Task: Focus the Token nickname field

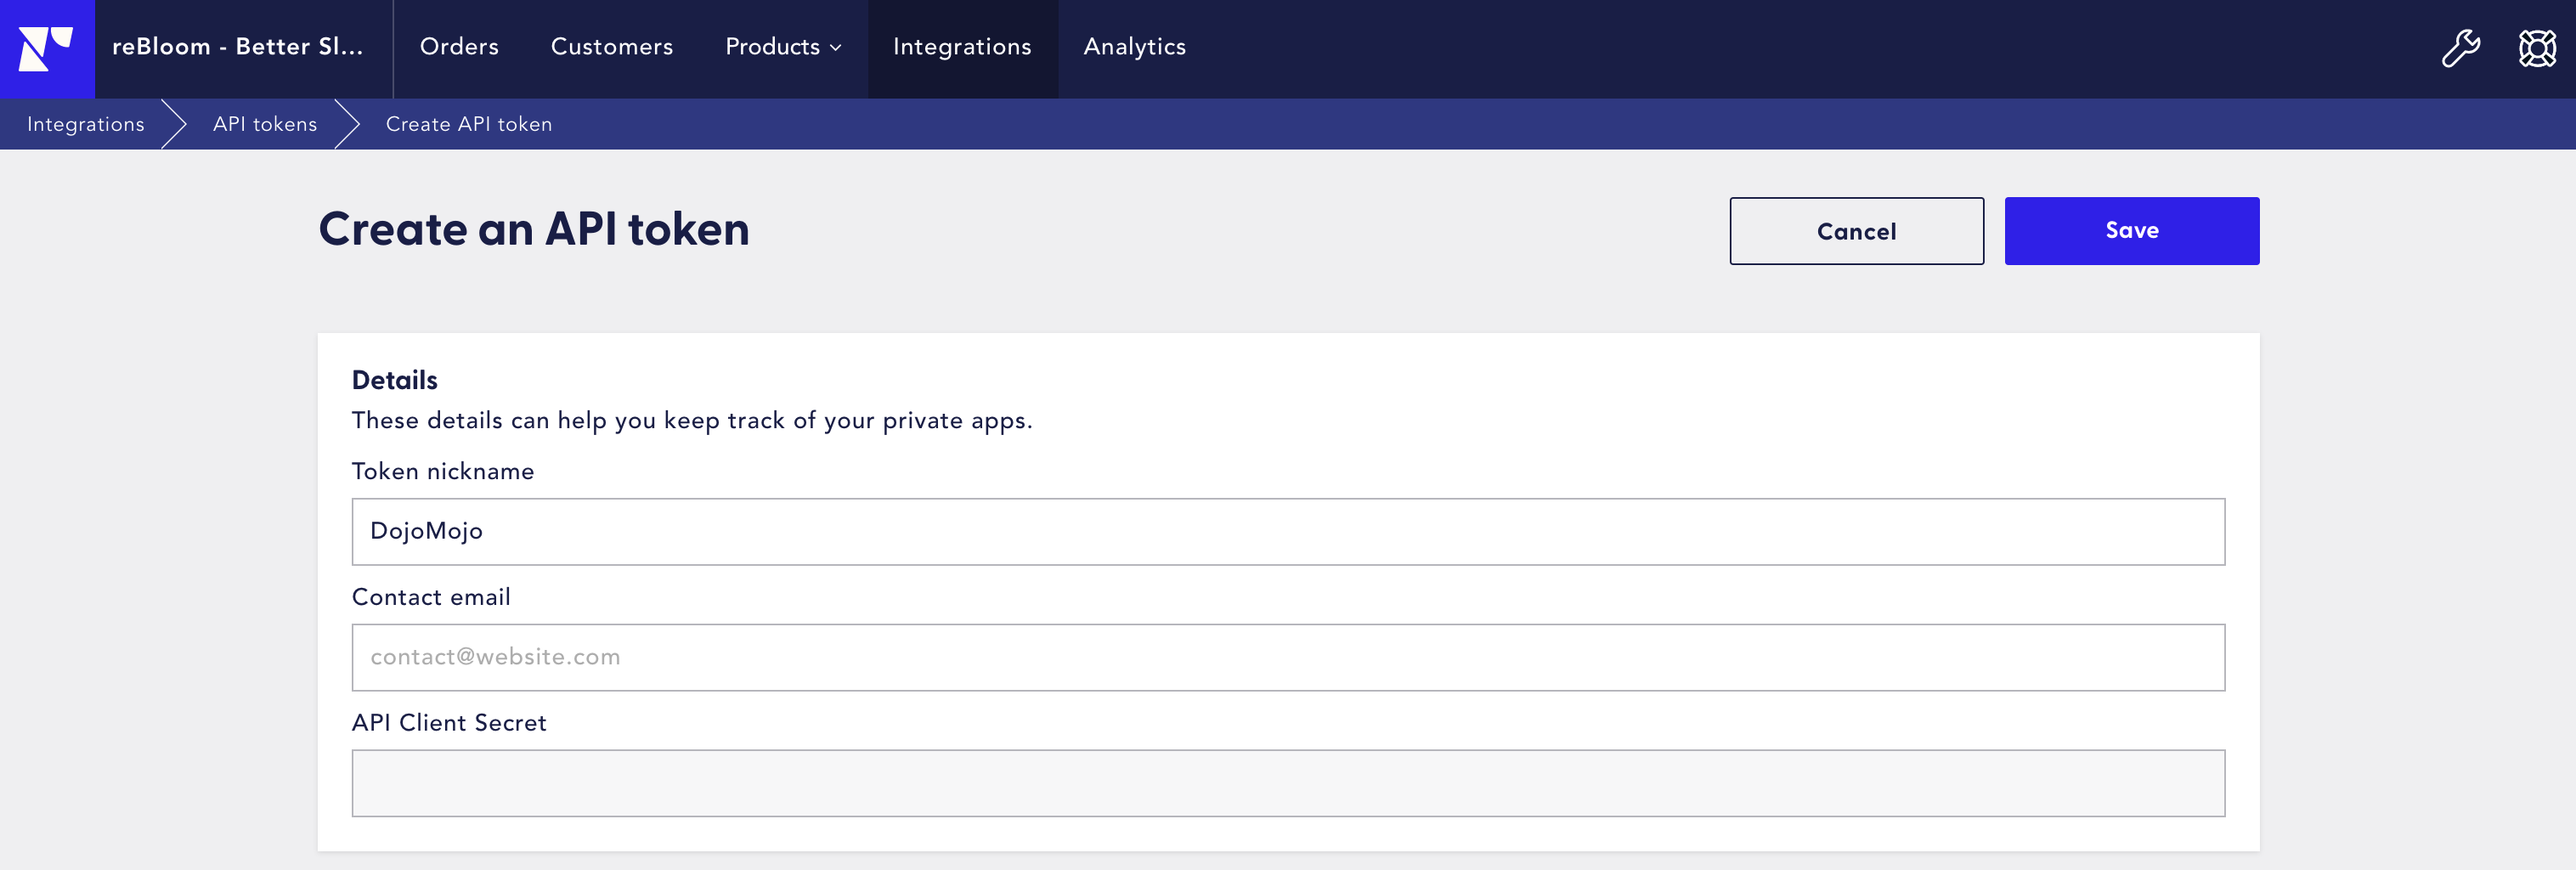Action: pos(1288,532)
